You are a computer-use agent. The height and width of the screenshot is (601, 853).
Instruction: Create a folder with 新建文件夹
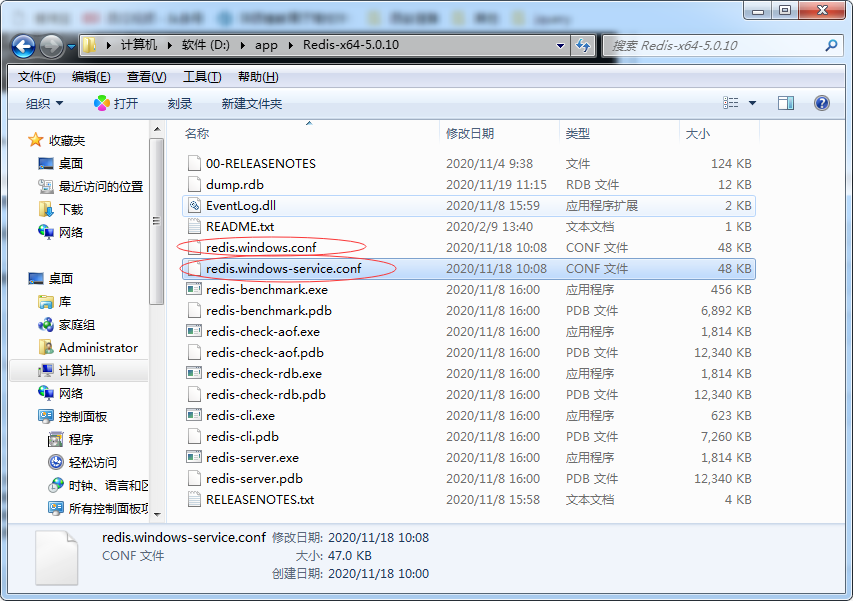(x=251, y=103)
